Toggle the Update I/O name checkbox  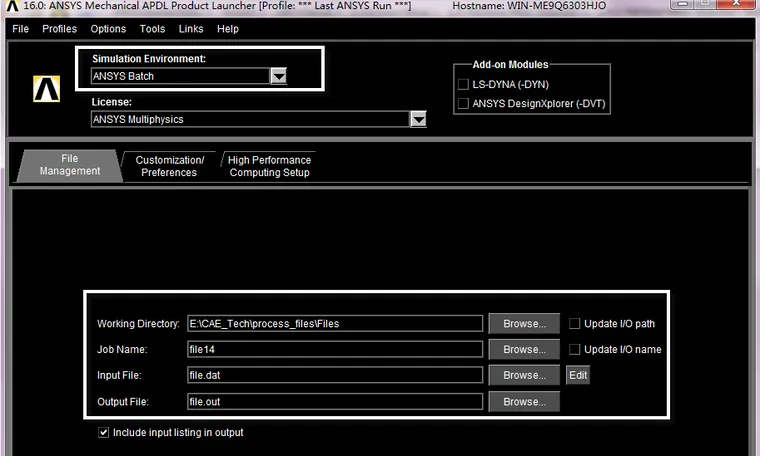click(574, 349)
